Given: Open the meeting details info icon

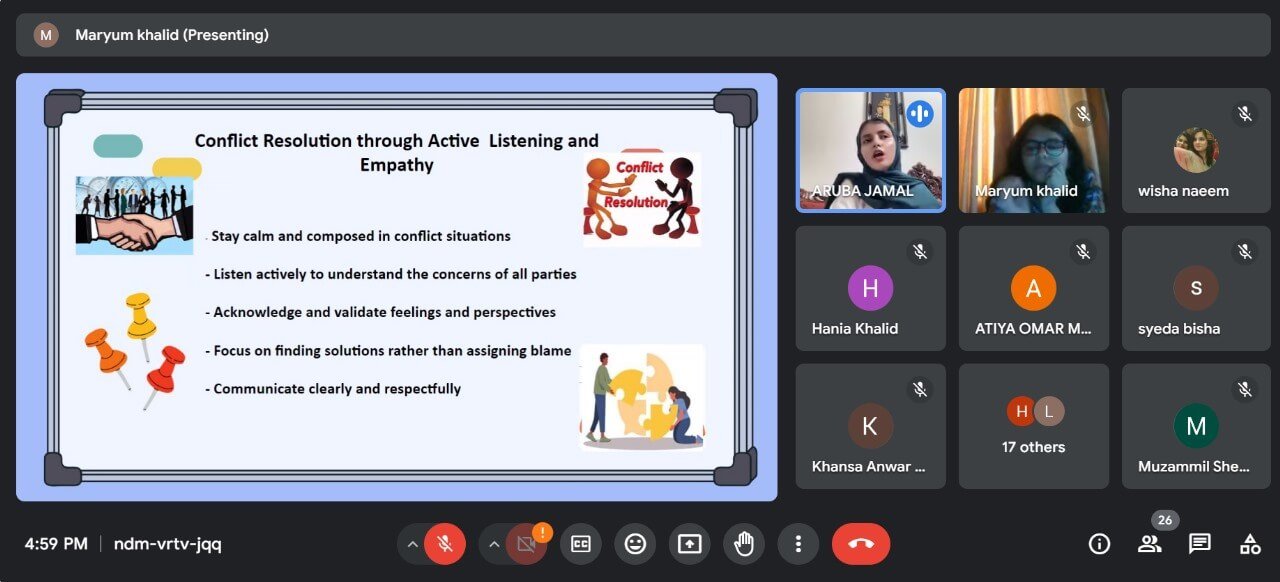Looking at the screenshot, I should coord(1099,544).
